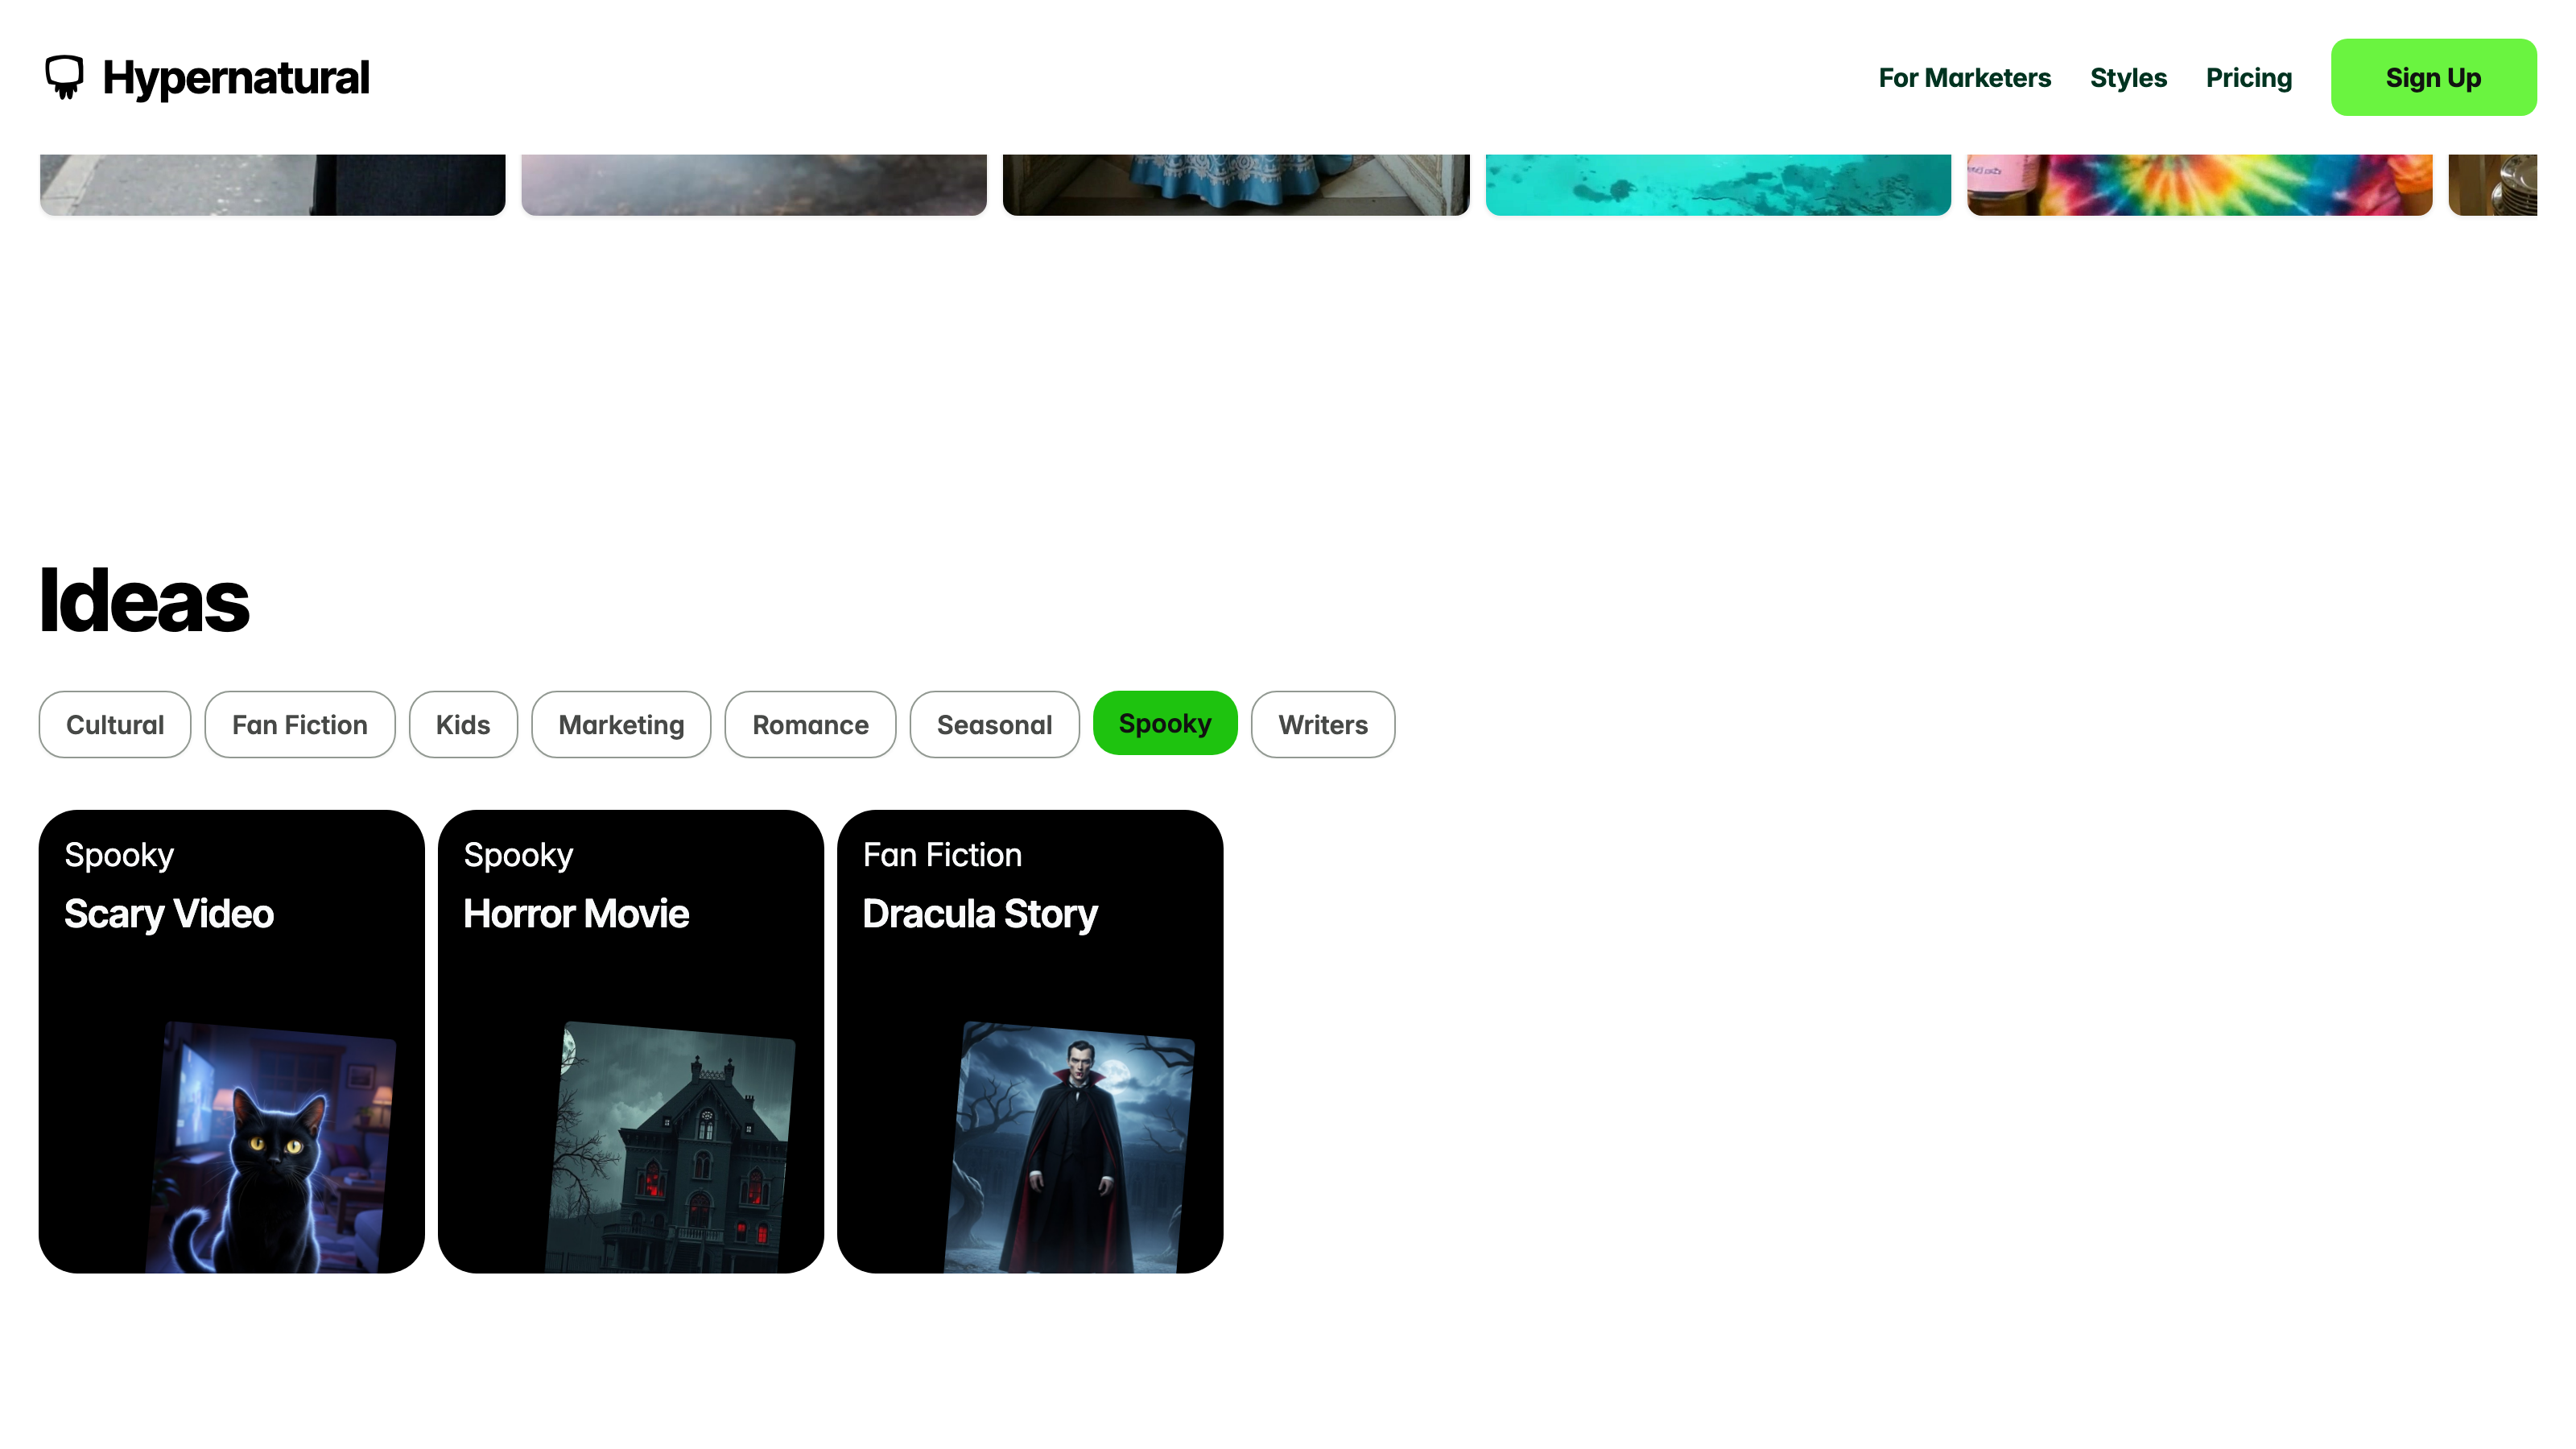The height and width of the screenshot is (1449, 2576).
Task: Open the Pricing link
Action: (x=2249, y=77)
